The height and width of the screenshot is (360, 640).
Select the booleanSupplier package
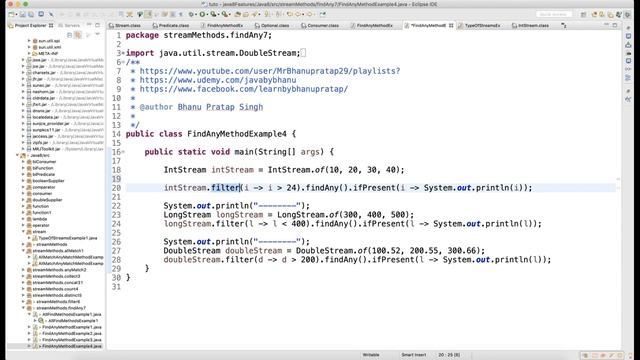(x=48, y=181)
